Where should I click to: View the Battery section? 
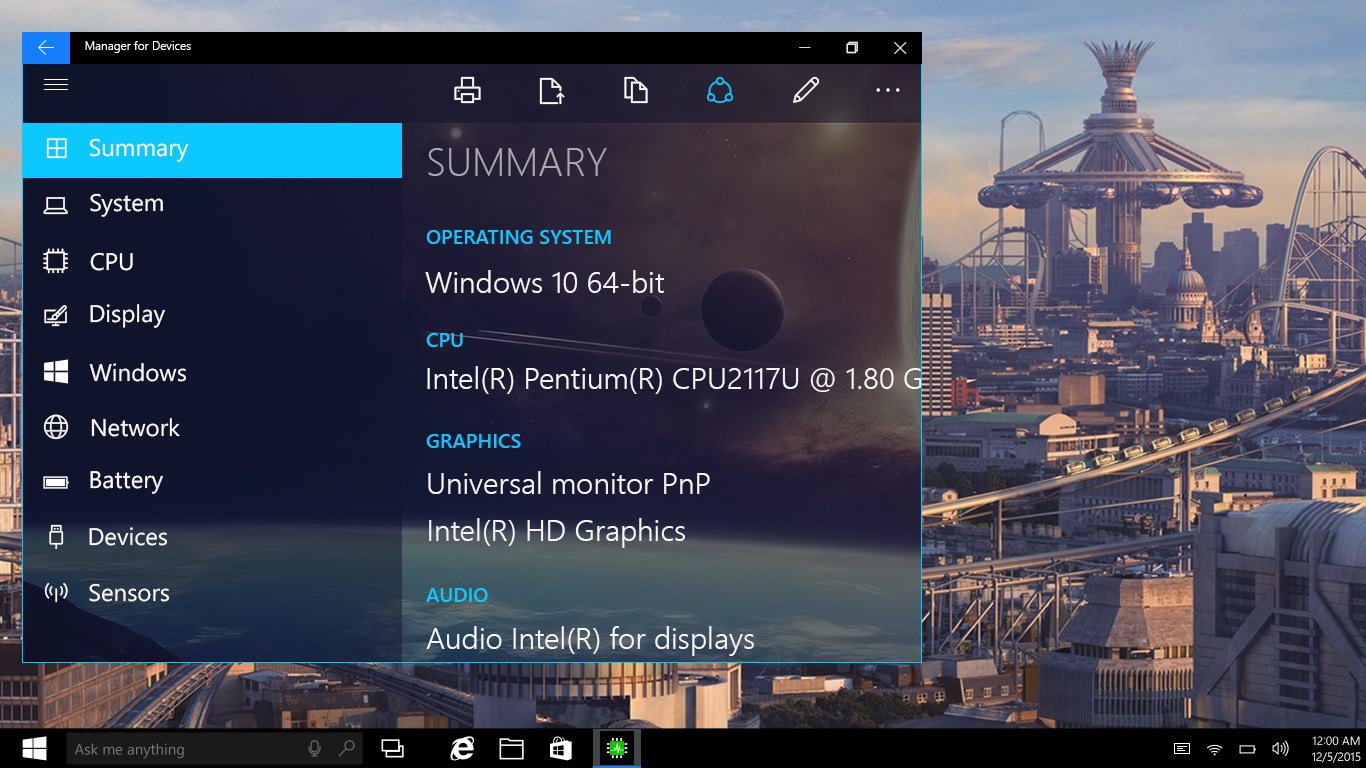click(x=212, y=481)
